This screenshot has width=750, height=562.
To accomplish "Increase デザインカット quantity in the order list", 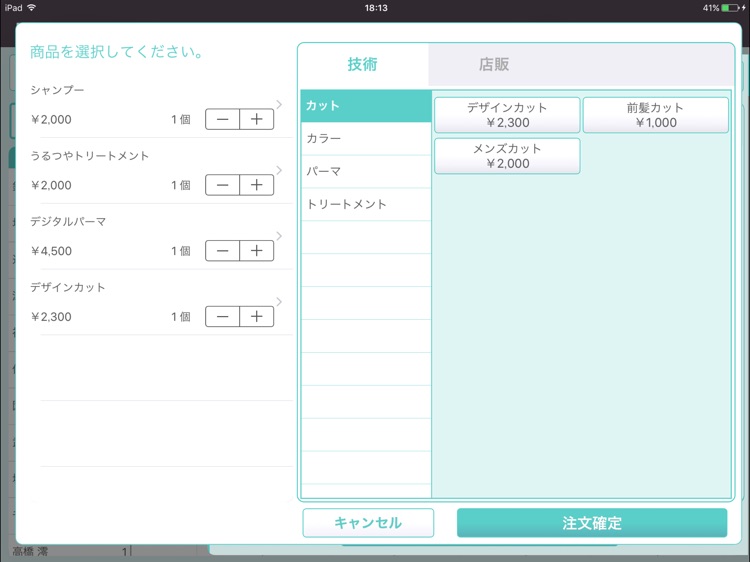I will pos(257,317).
